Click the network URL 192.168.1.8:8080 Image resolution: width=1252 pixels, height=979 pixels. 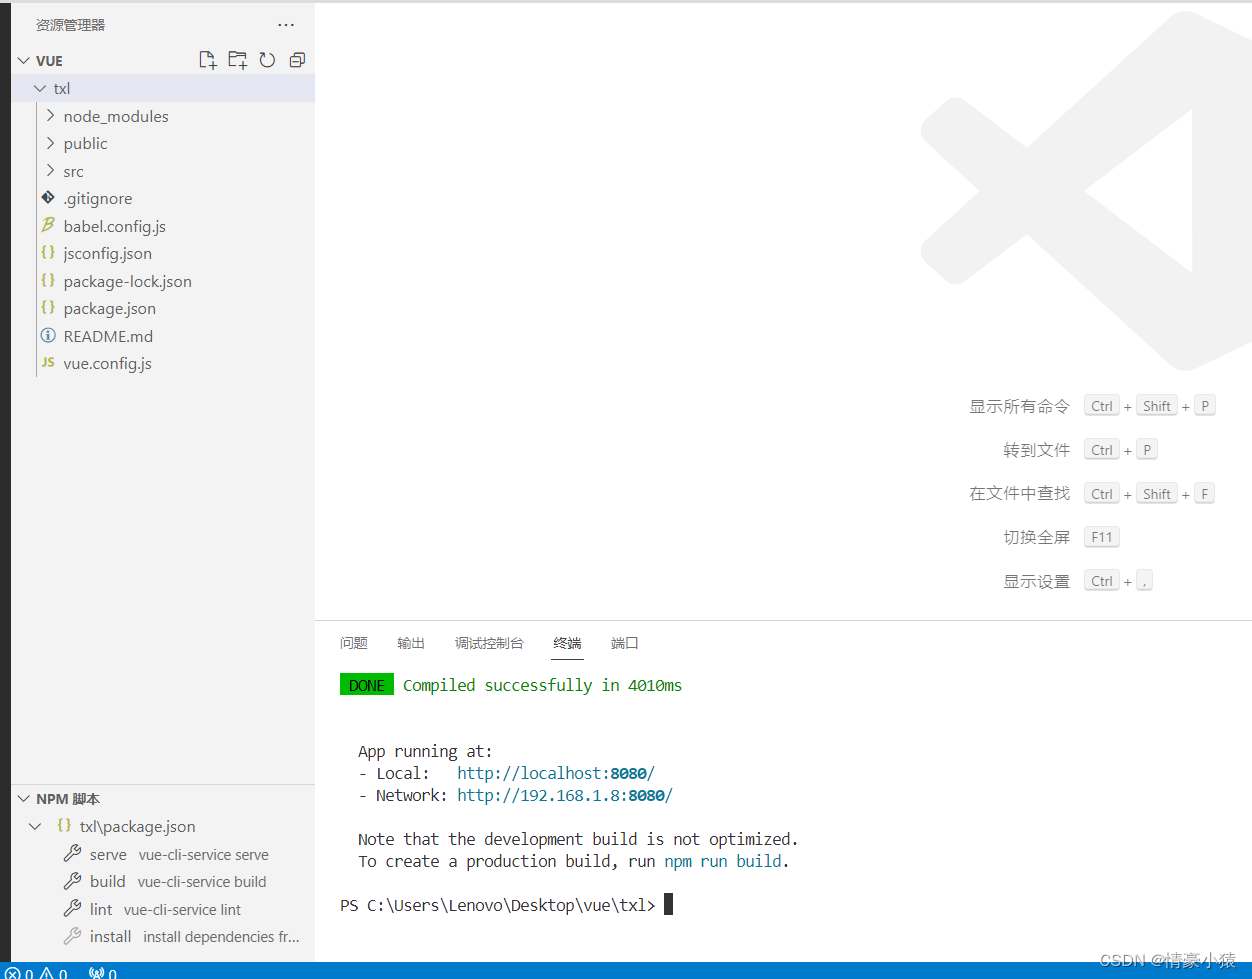[x=564, y=795]
